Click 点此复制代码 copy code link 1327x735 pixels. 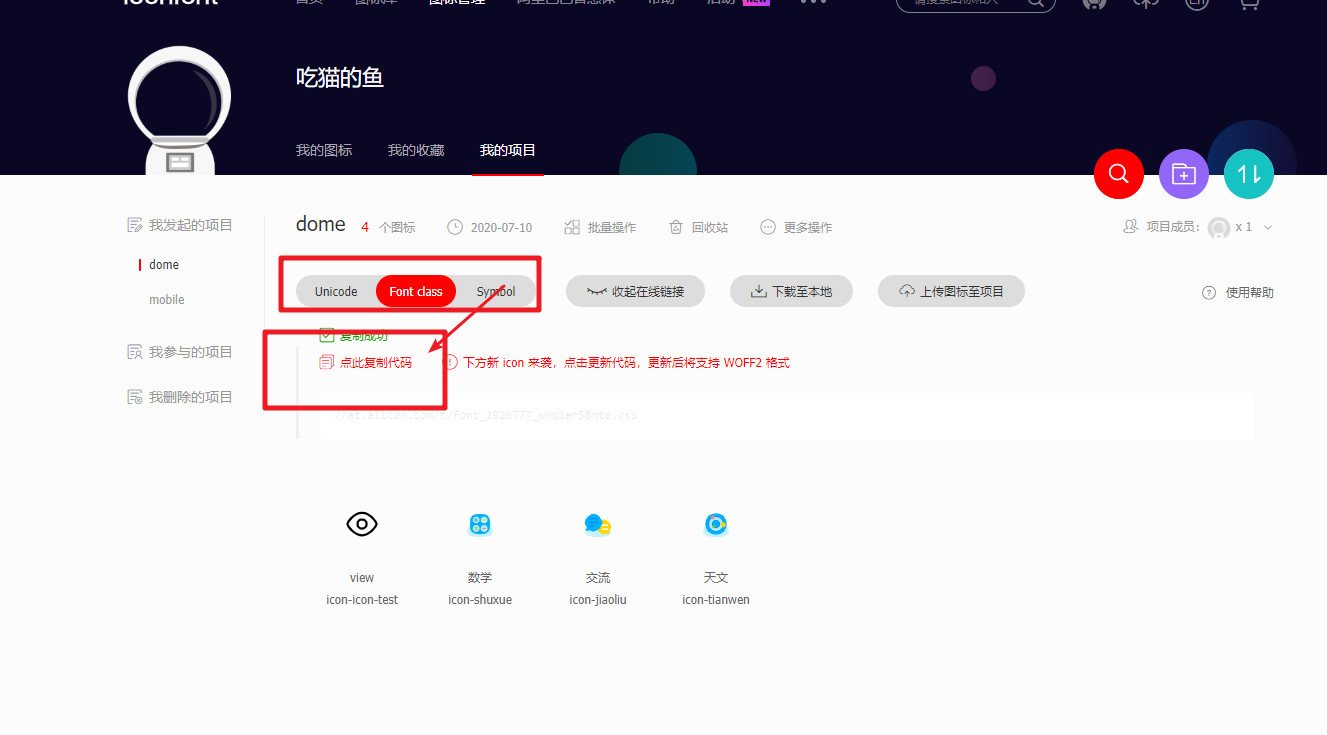tap(366, 362)
